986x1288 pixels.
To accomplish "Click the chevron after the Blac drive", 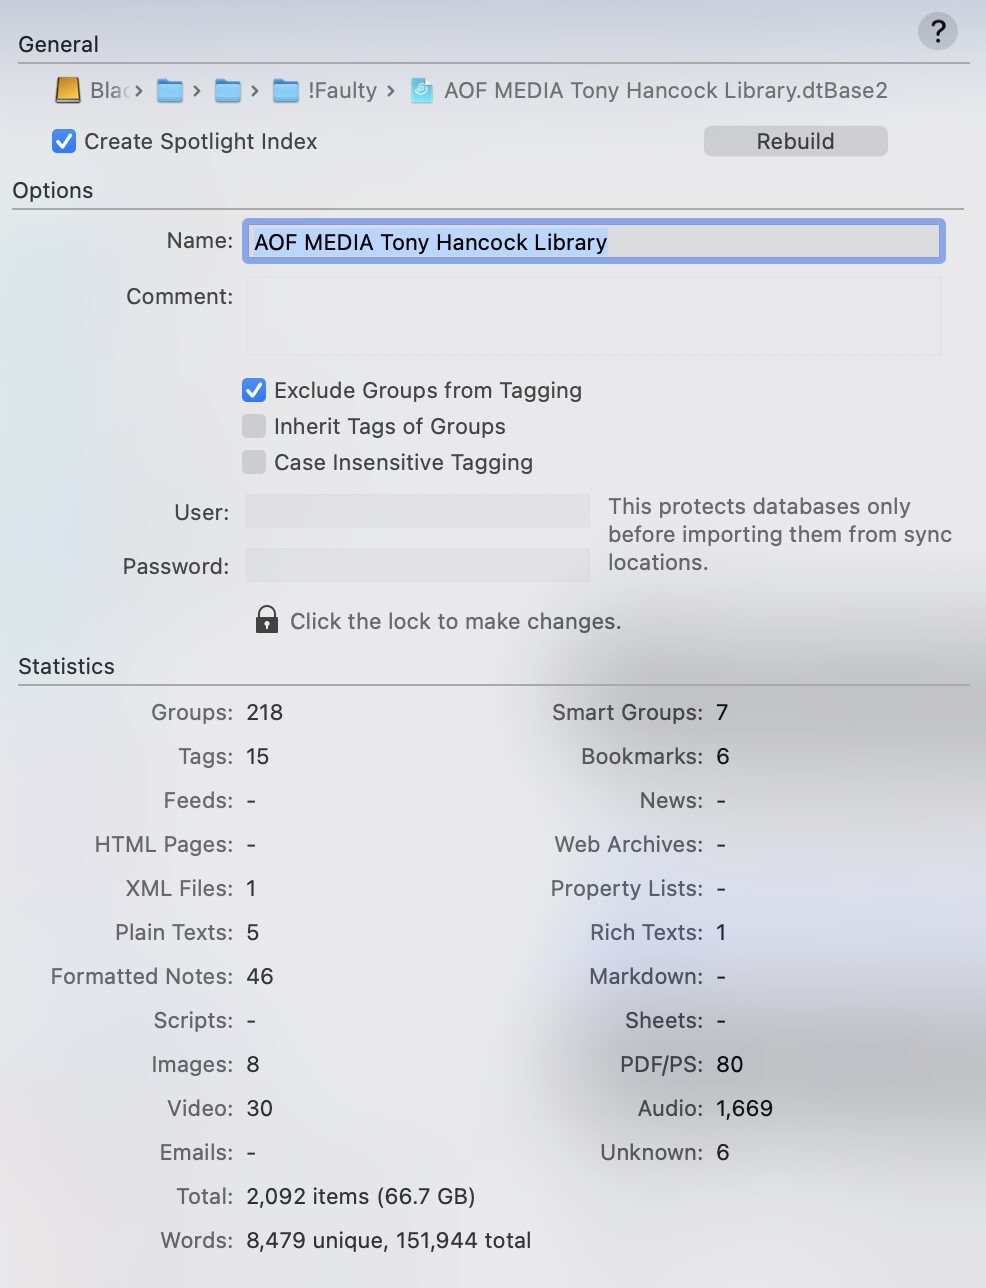I will [139, 91].
